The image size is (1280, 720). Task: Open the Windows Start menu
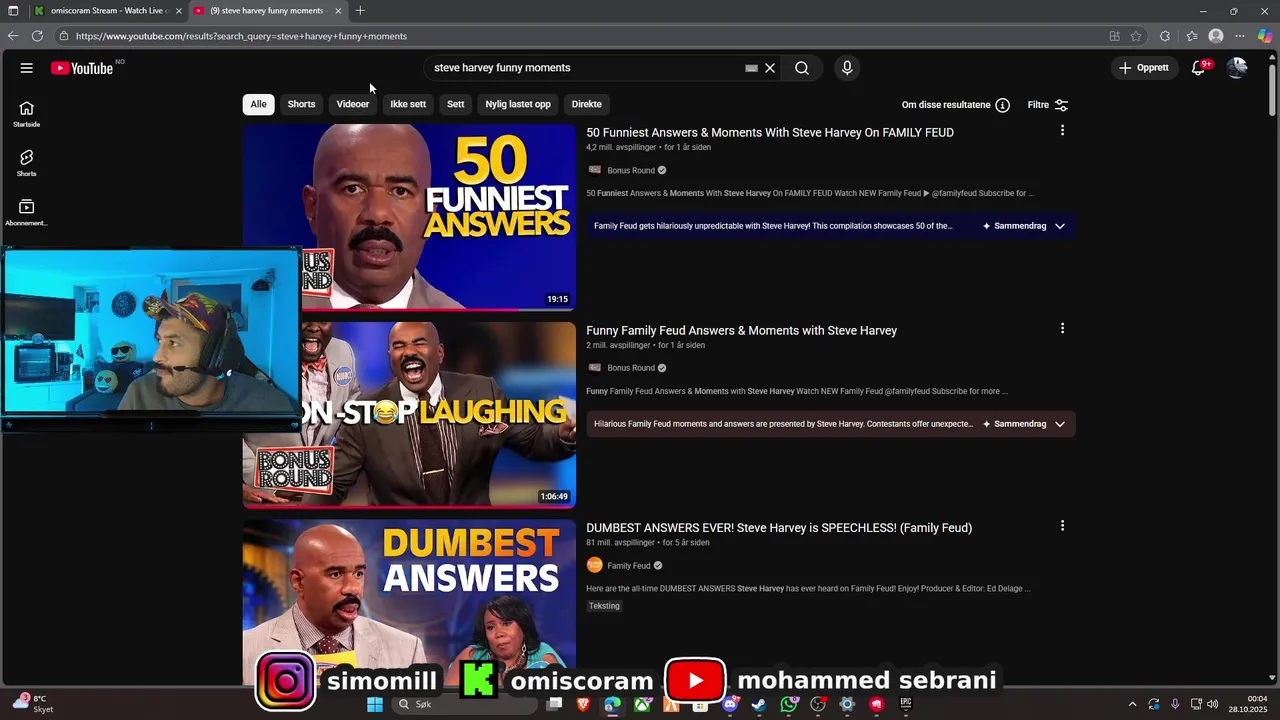[x=375, y=704]
